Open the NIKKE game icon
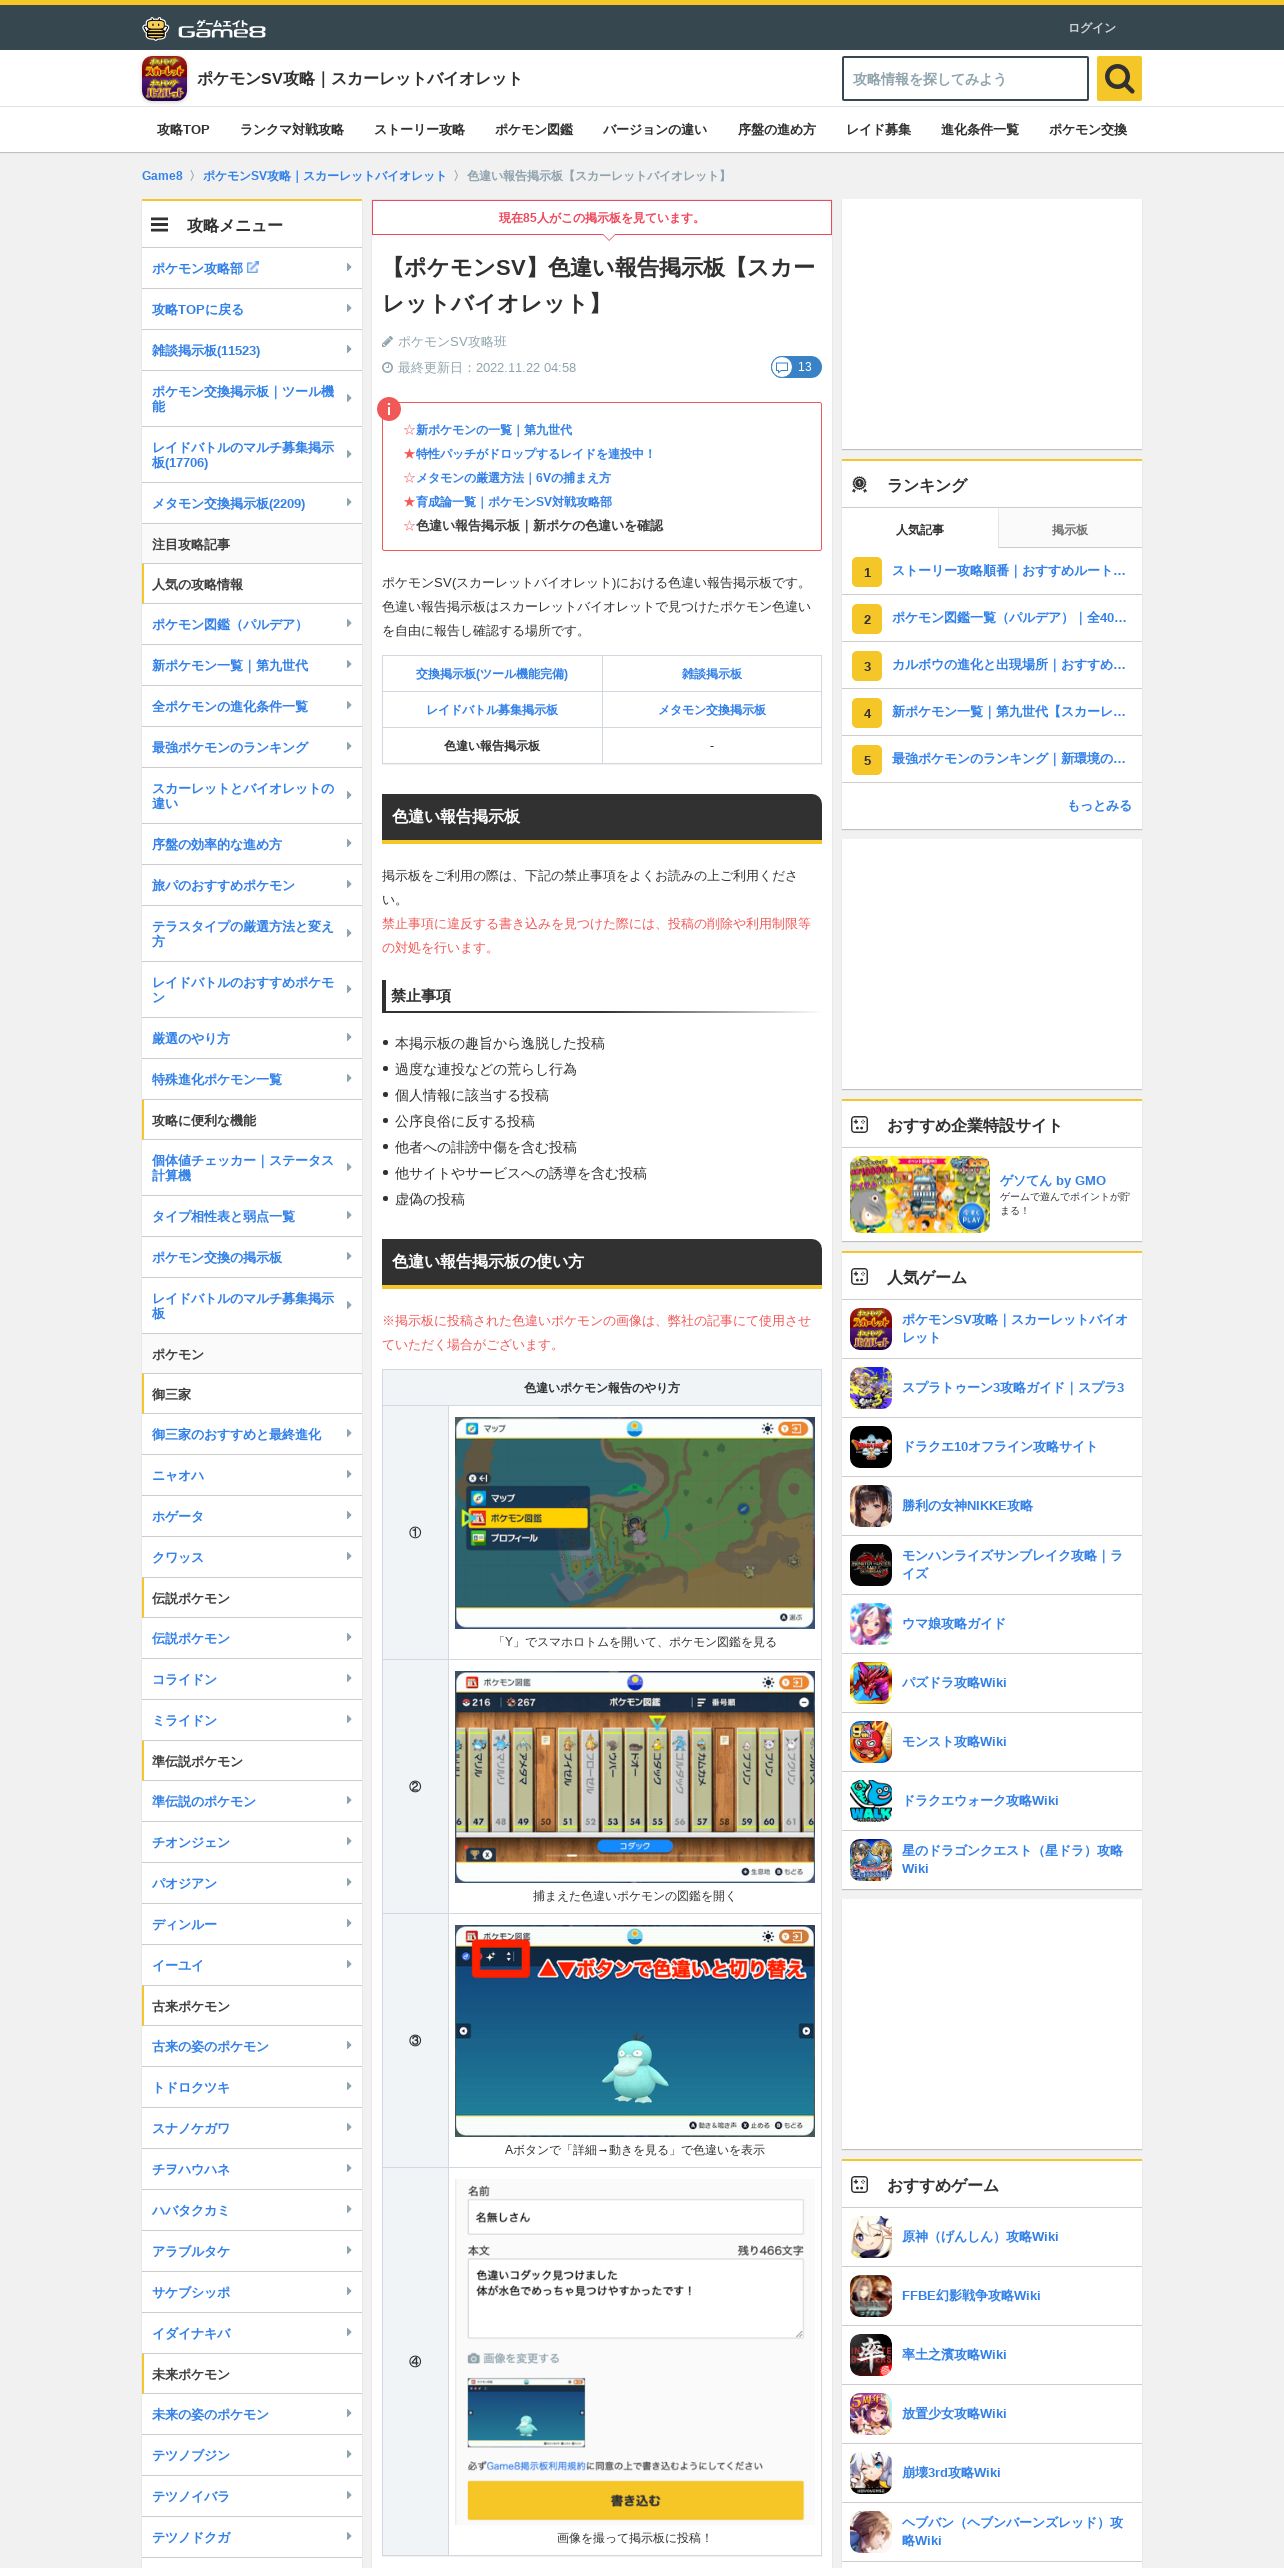1284x2568 pixels. coord(871,1506)
